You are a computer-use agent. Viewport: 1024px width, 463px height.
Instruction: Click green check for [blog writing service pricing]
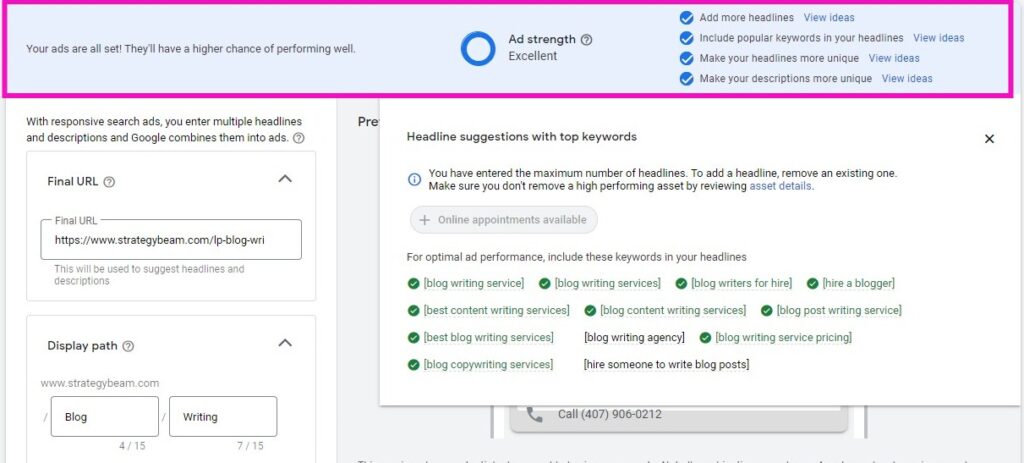pyautogui.click(x=705, y=338)
